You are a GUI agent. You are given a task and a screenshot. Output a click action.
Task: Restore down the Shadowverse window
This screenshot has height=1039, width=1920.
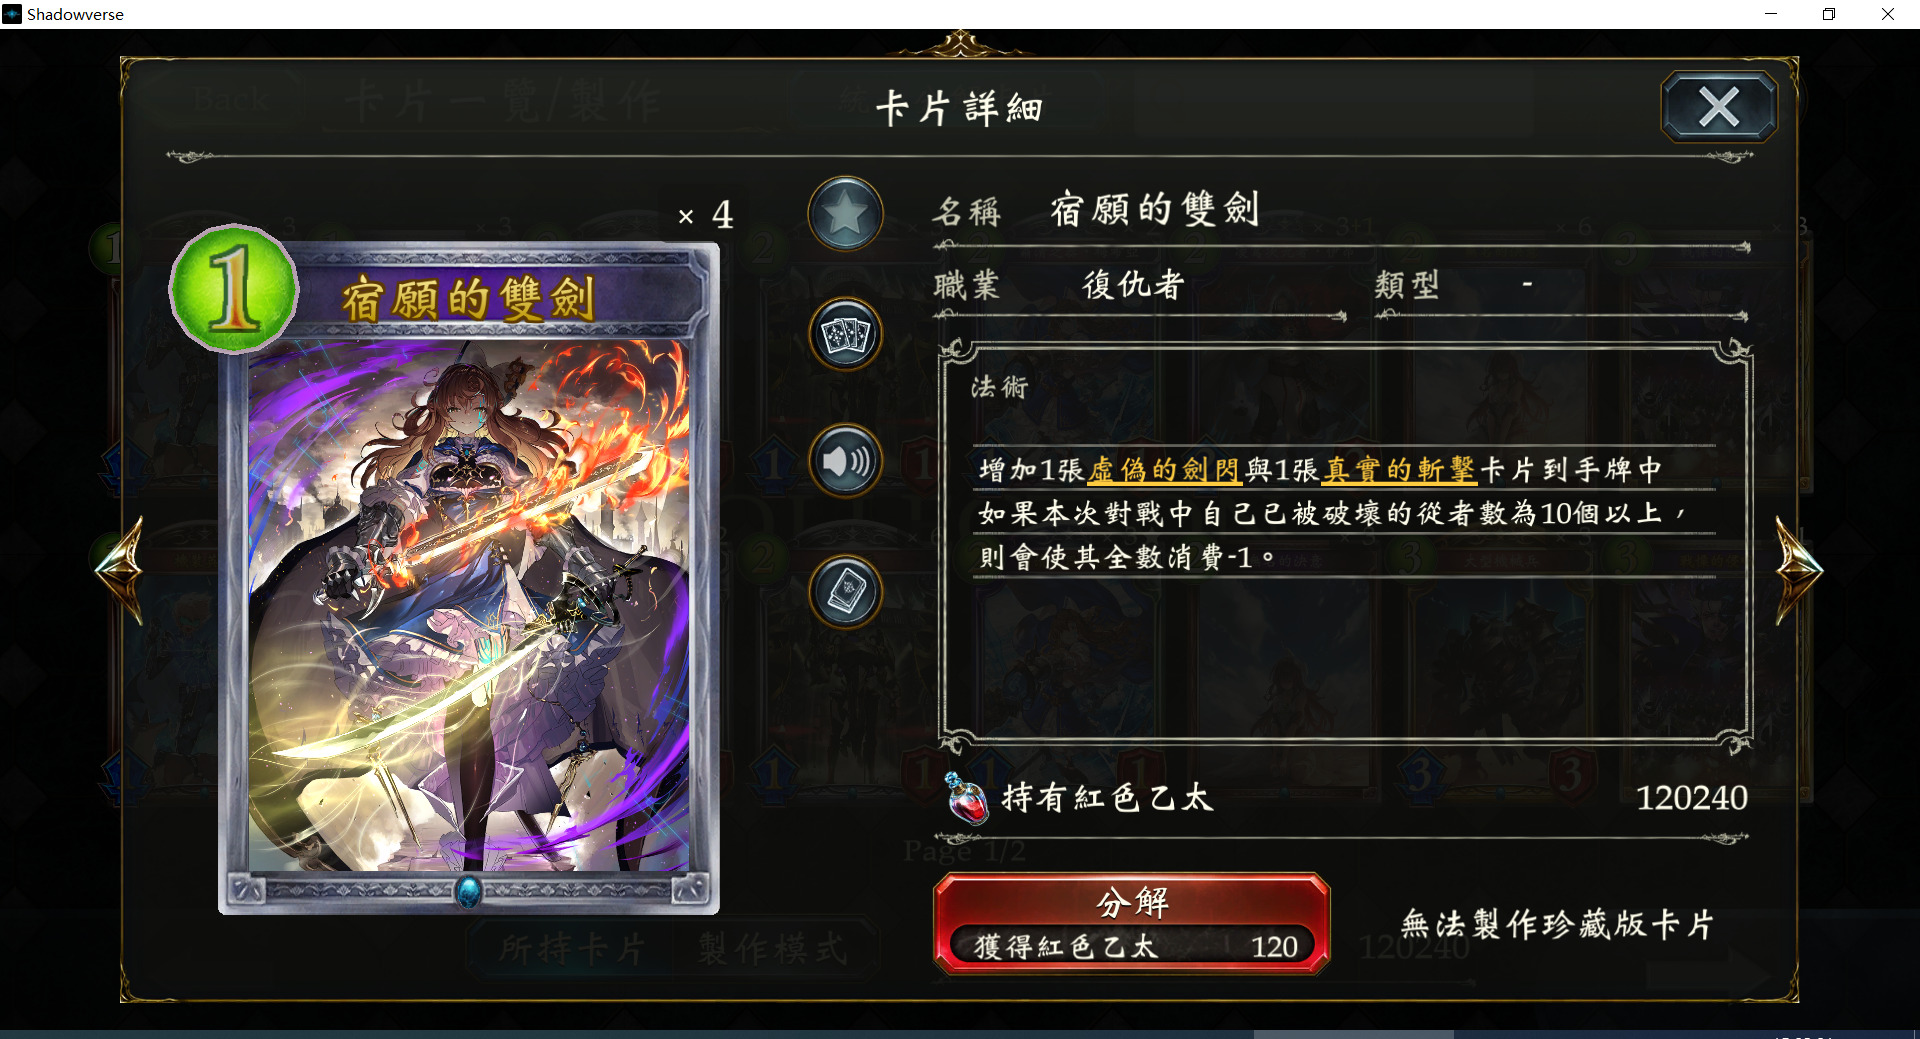(1829, 14)
